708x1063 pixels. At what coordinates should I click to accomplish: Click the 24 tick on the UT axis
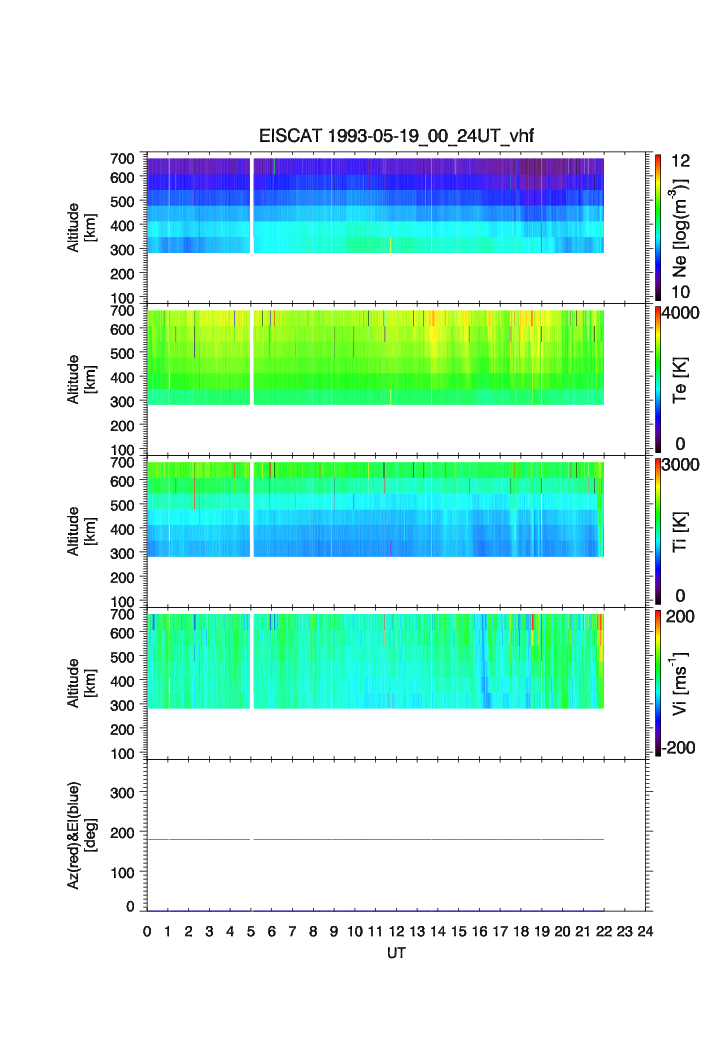(645, 932)
